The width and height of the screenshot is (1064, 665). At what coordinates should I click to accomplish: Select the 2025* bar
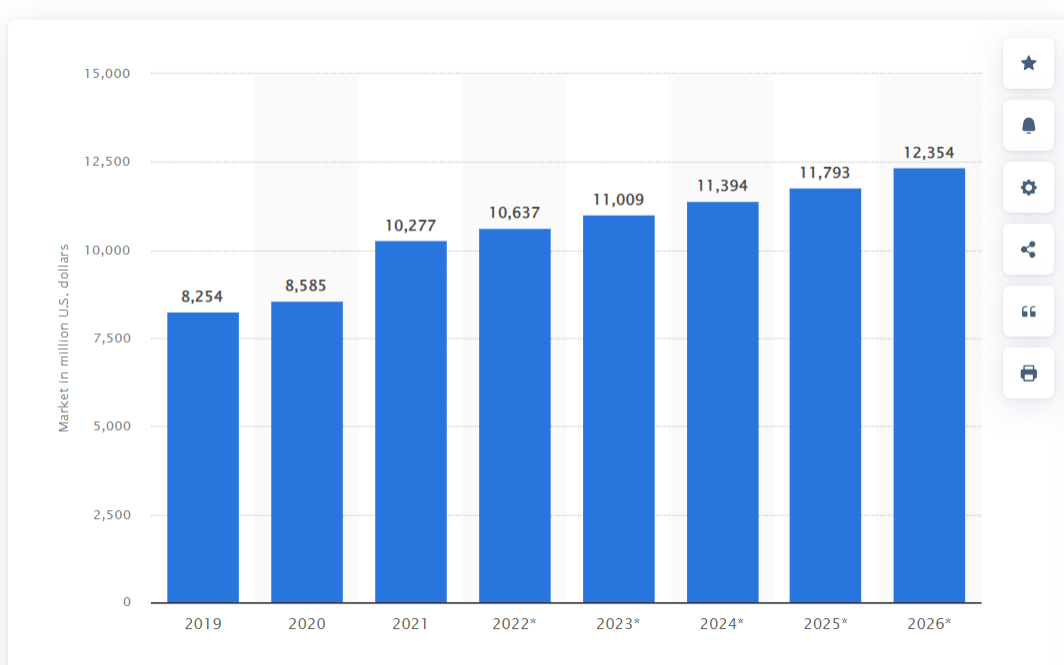[825, 395]
